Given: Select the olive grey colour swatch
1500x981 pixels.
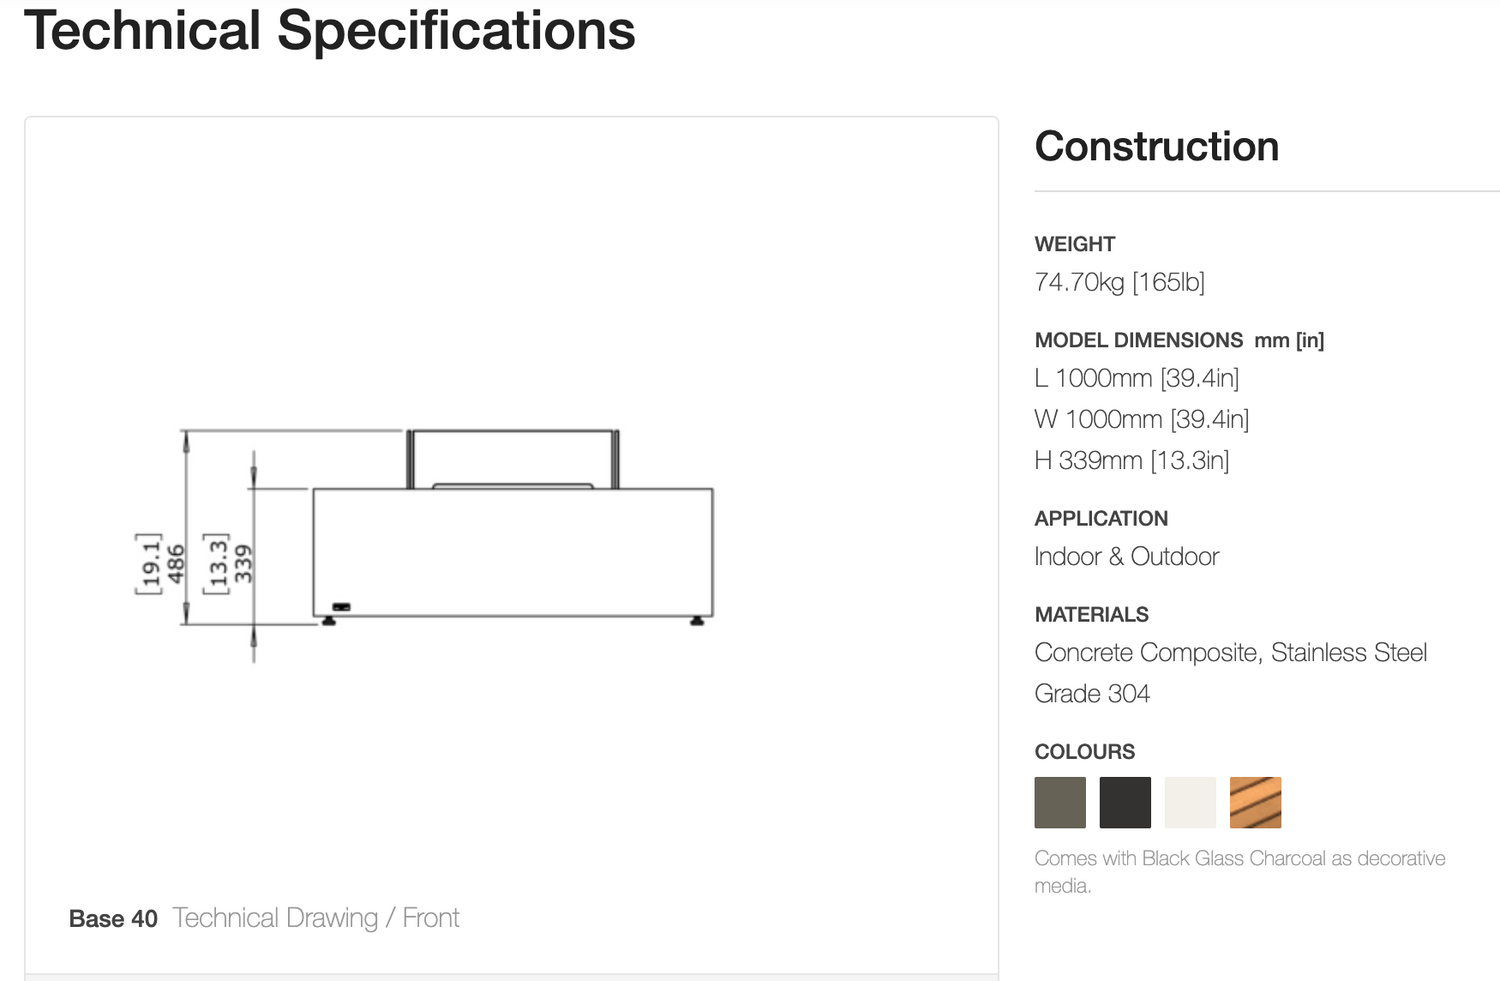Looking at the screenshot, I should [x=1060, y=802].
